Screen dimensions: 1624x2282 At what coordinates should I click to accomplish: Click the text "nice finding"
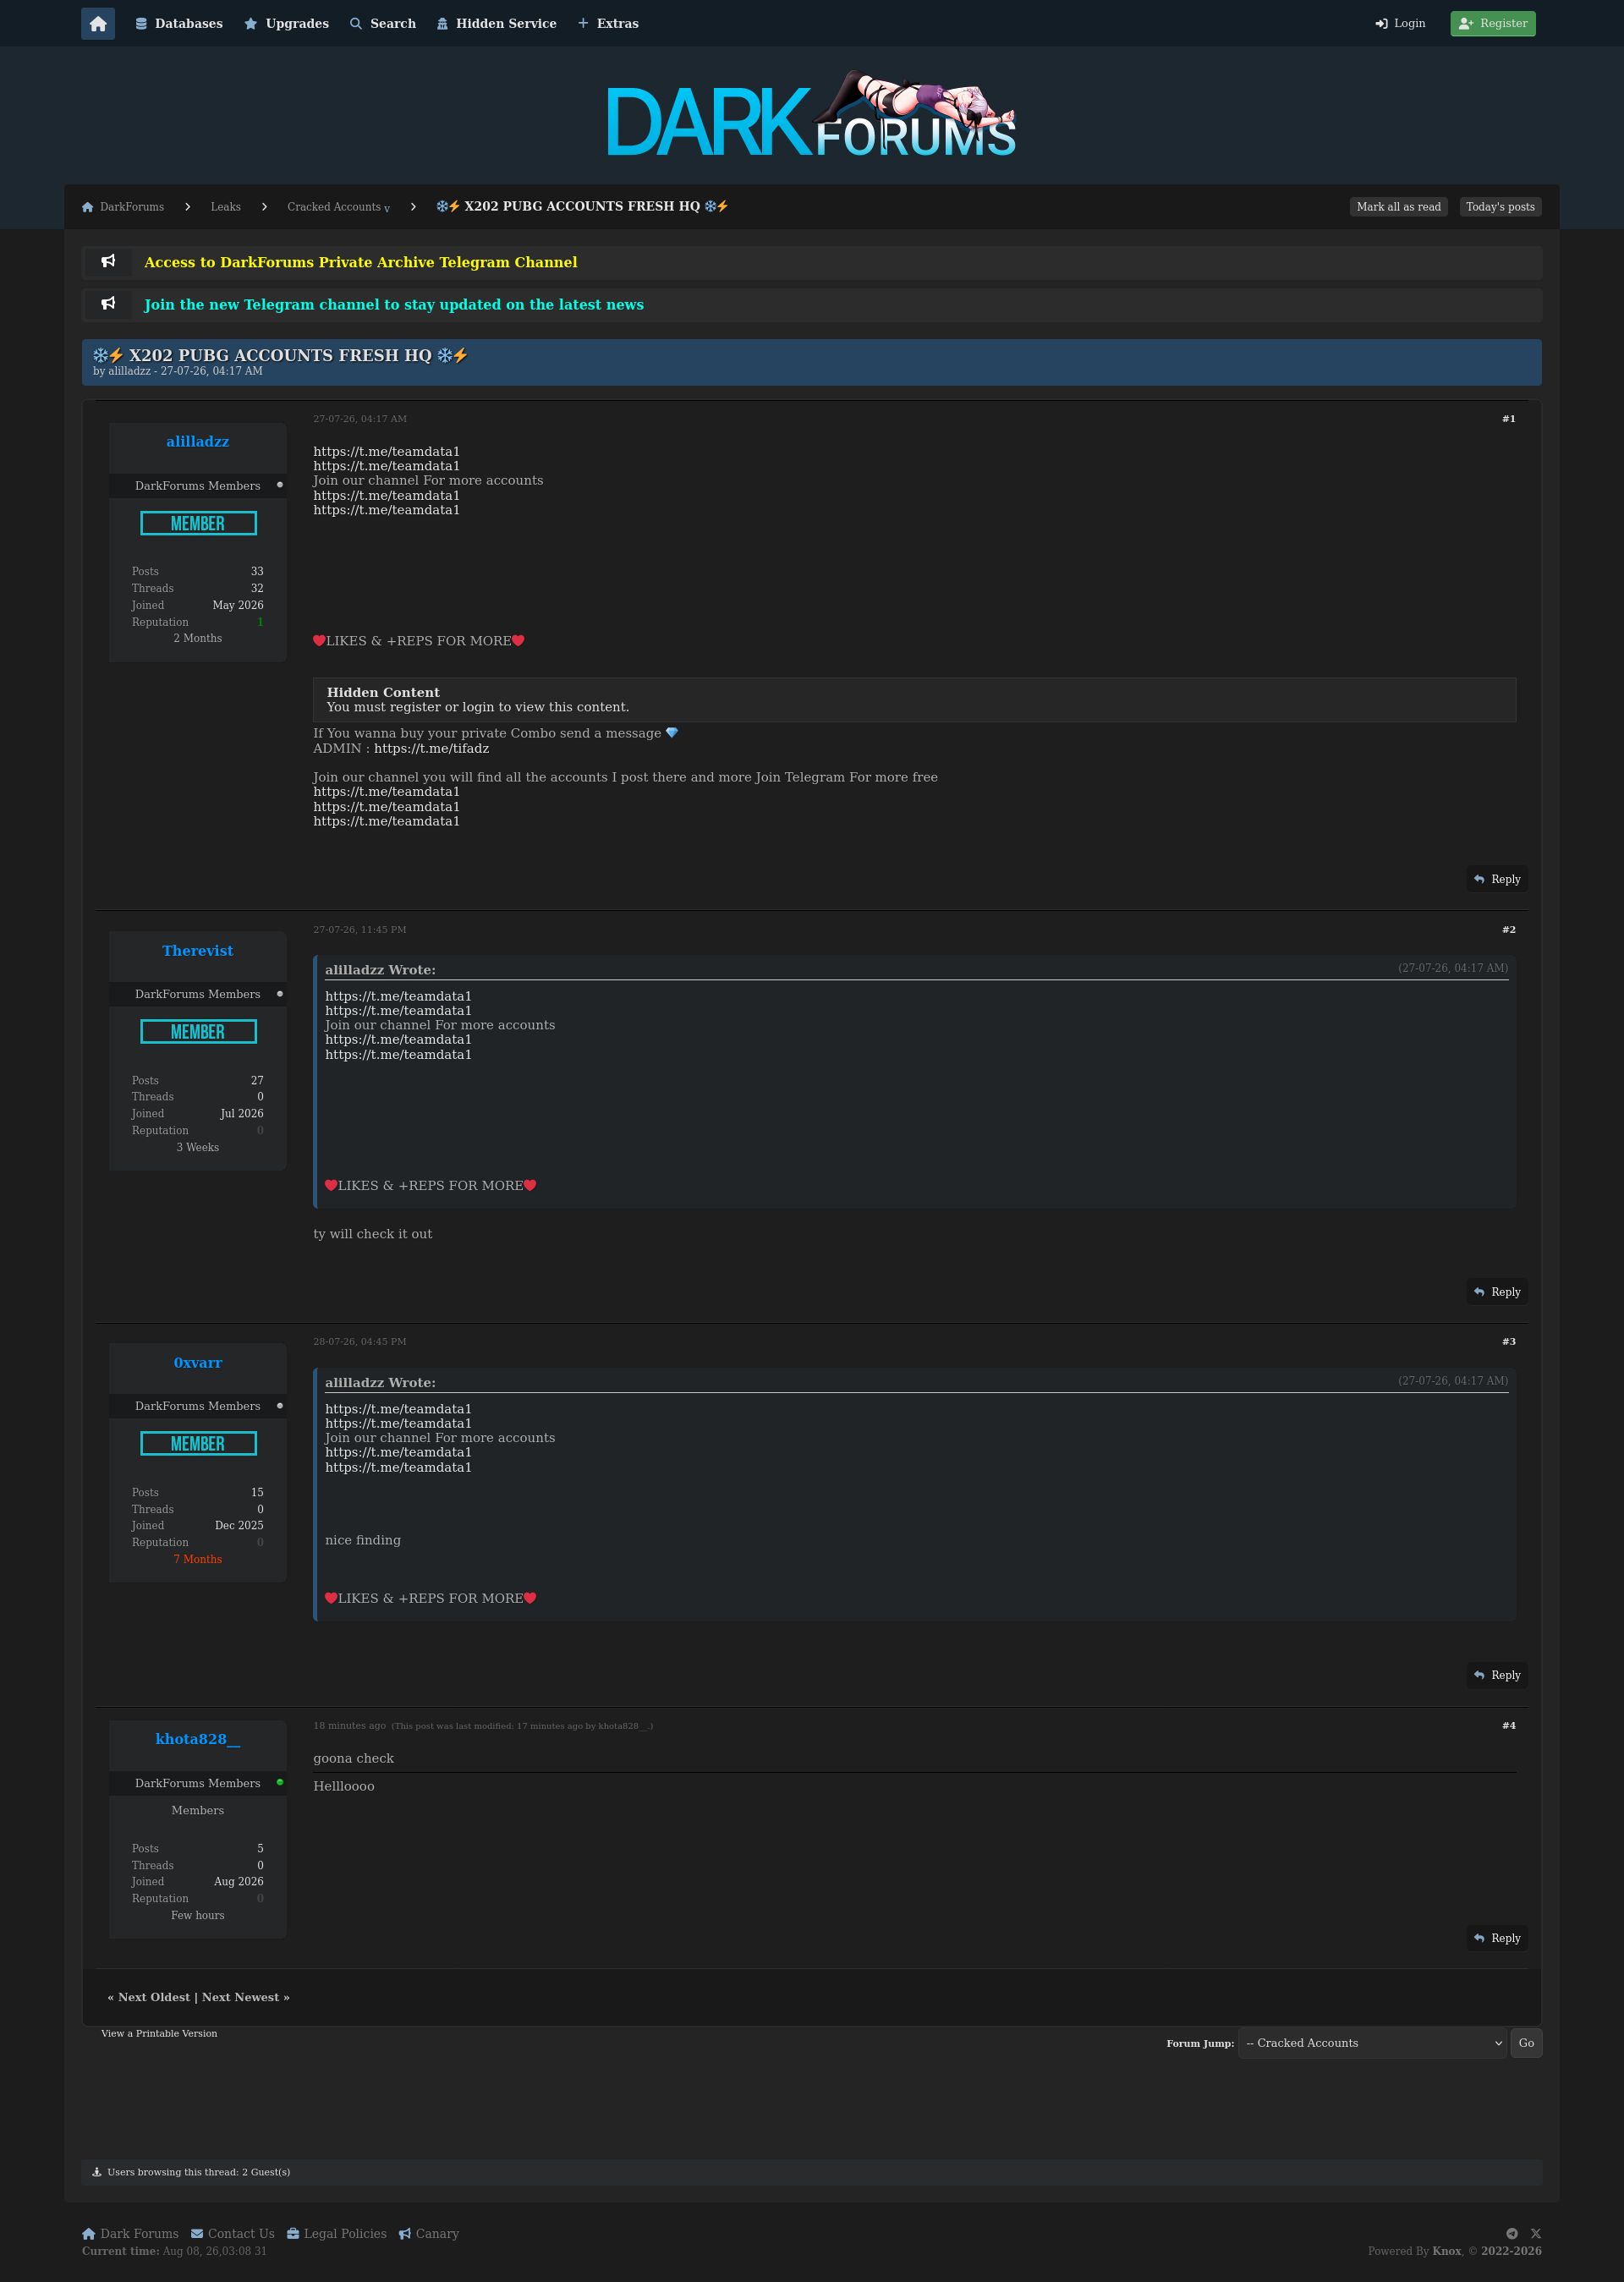click(x=363, y=1541)
